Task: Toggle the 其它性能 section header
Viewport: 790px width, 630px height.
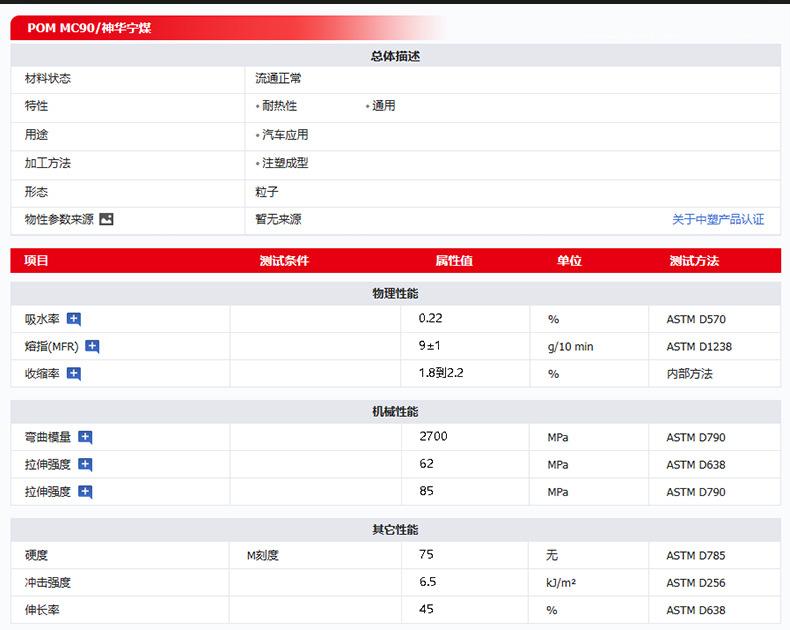Action: click(395, 529)
